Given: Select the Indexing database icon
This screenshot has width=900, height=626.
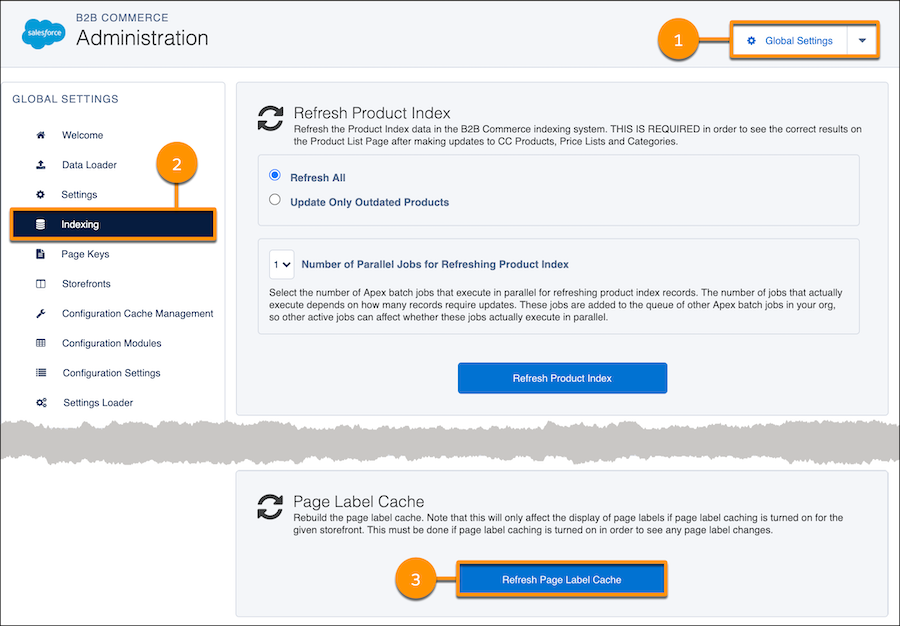Looking at the screenshot, I should point(38,223).
